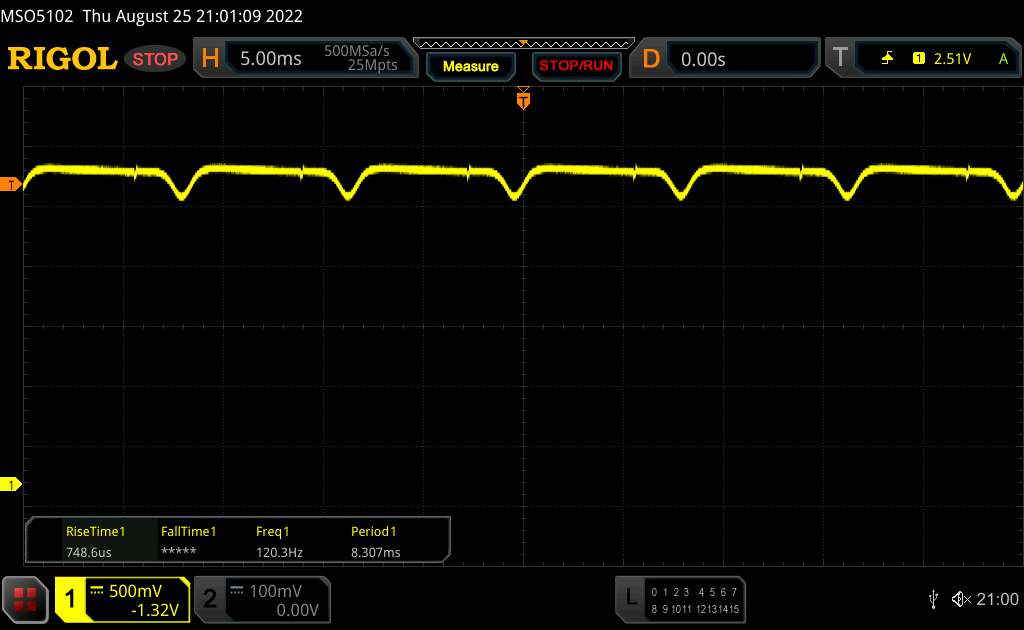
Task: Click the orange trigger level marker on left
Action: point(10,185)
